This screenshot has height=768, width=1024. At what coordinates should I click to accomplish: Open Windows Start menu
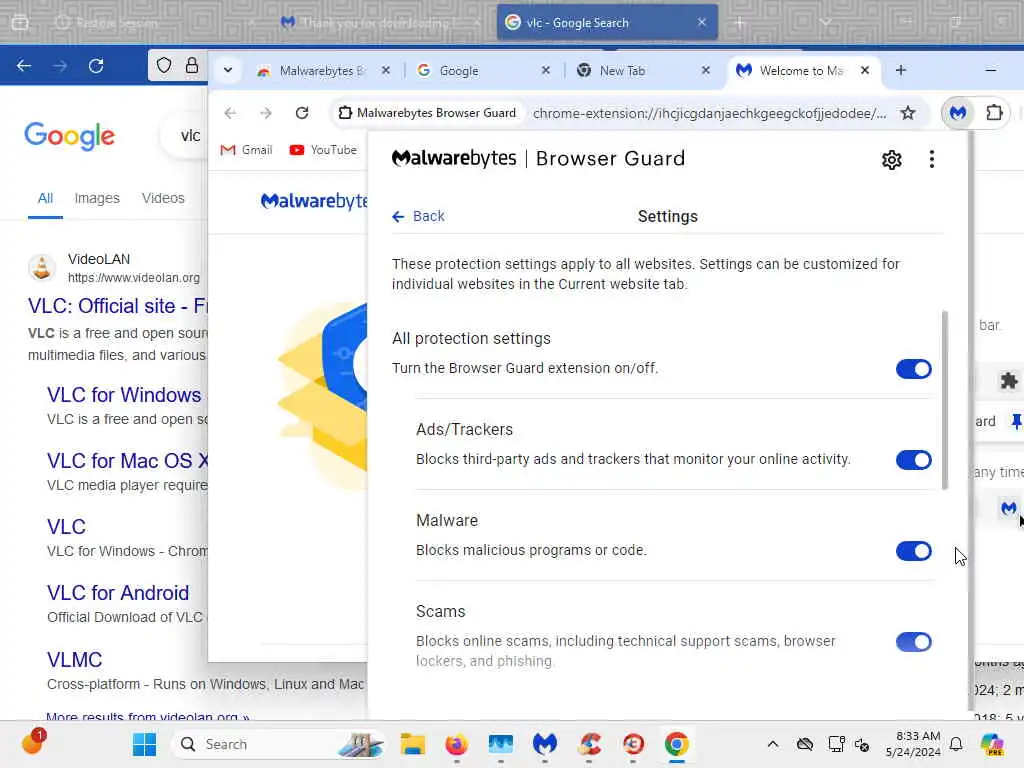click(x=144, y=744)
